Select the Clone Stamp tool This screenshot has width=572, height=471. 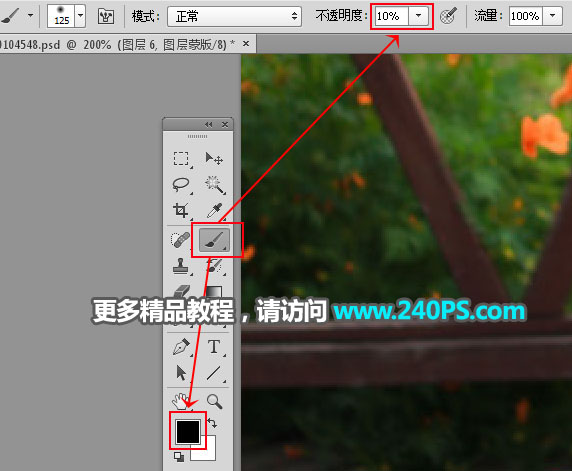(x=180, y=266)
